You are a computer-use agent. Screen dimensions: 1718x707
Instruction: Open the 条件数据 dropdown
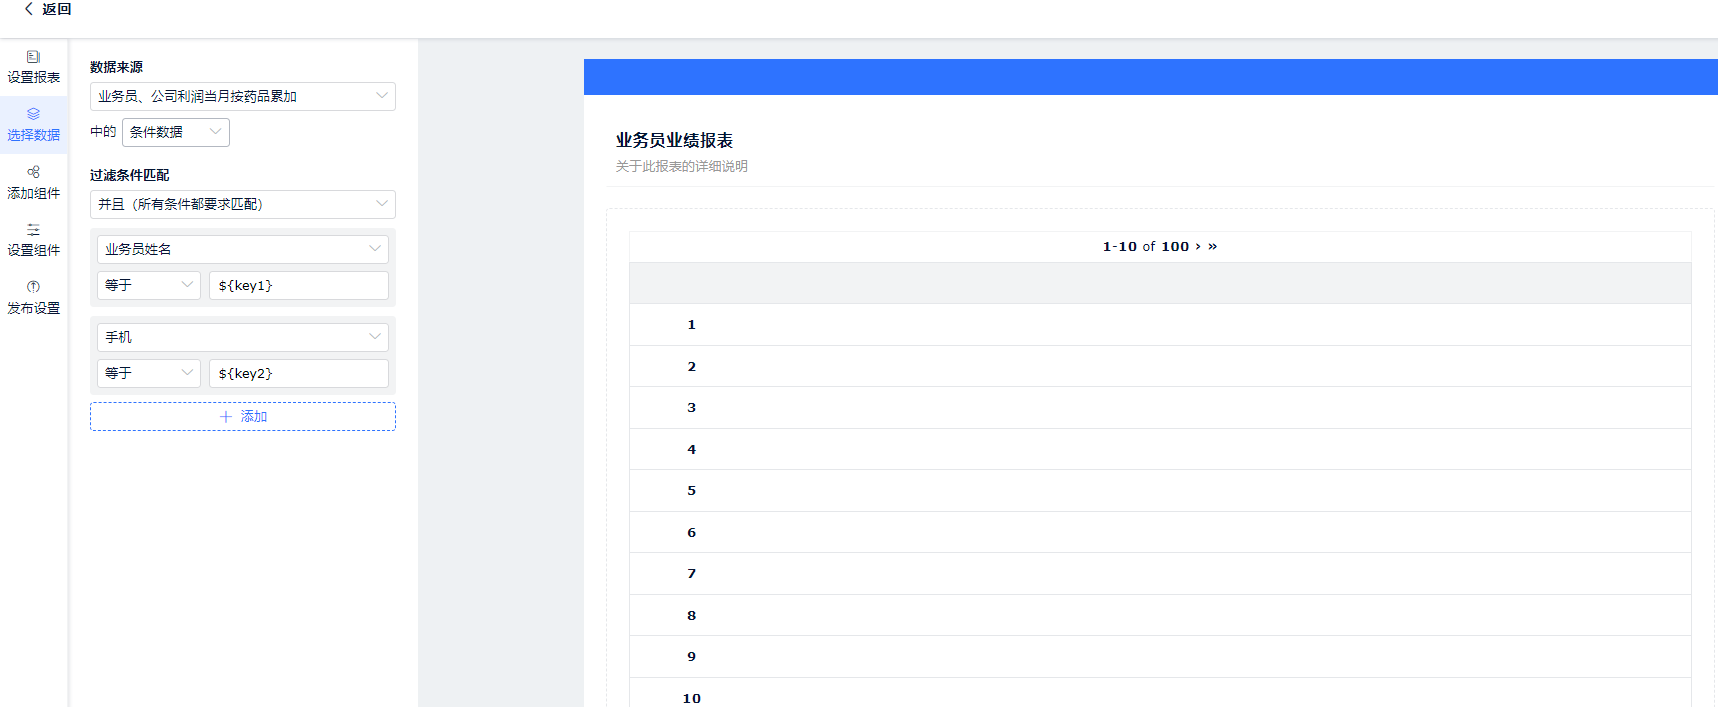(175, 132)
